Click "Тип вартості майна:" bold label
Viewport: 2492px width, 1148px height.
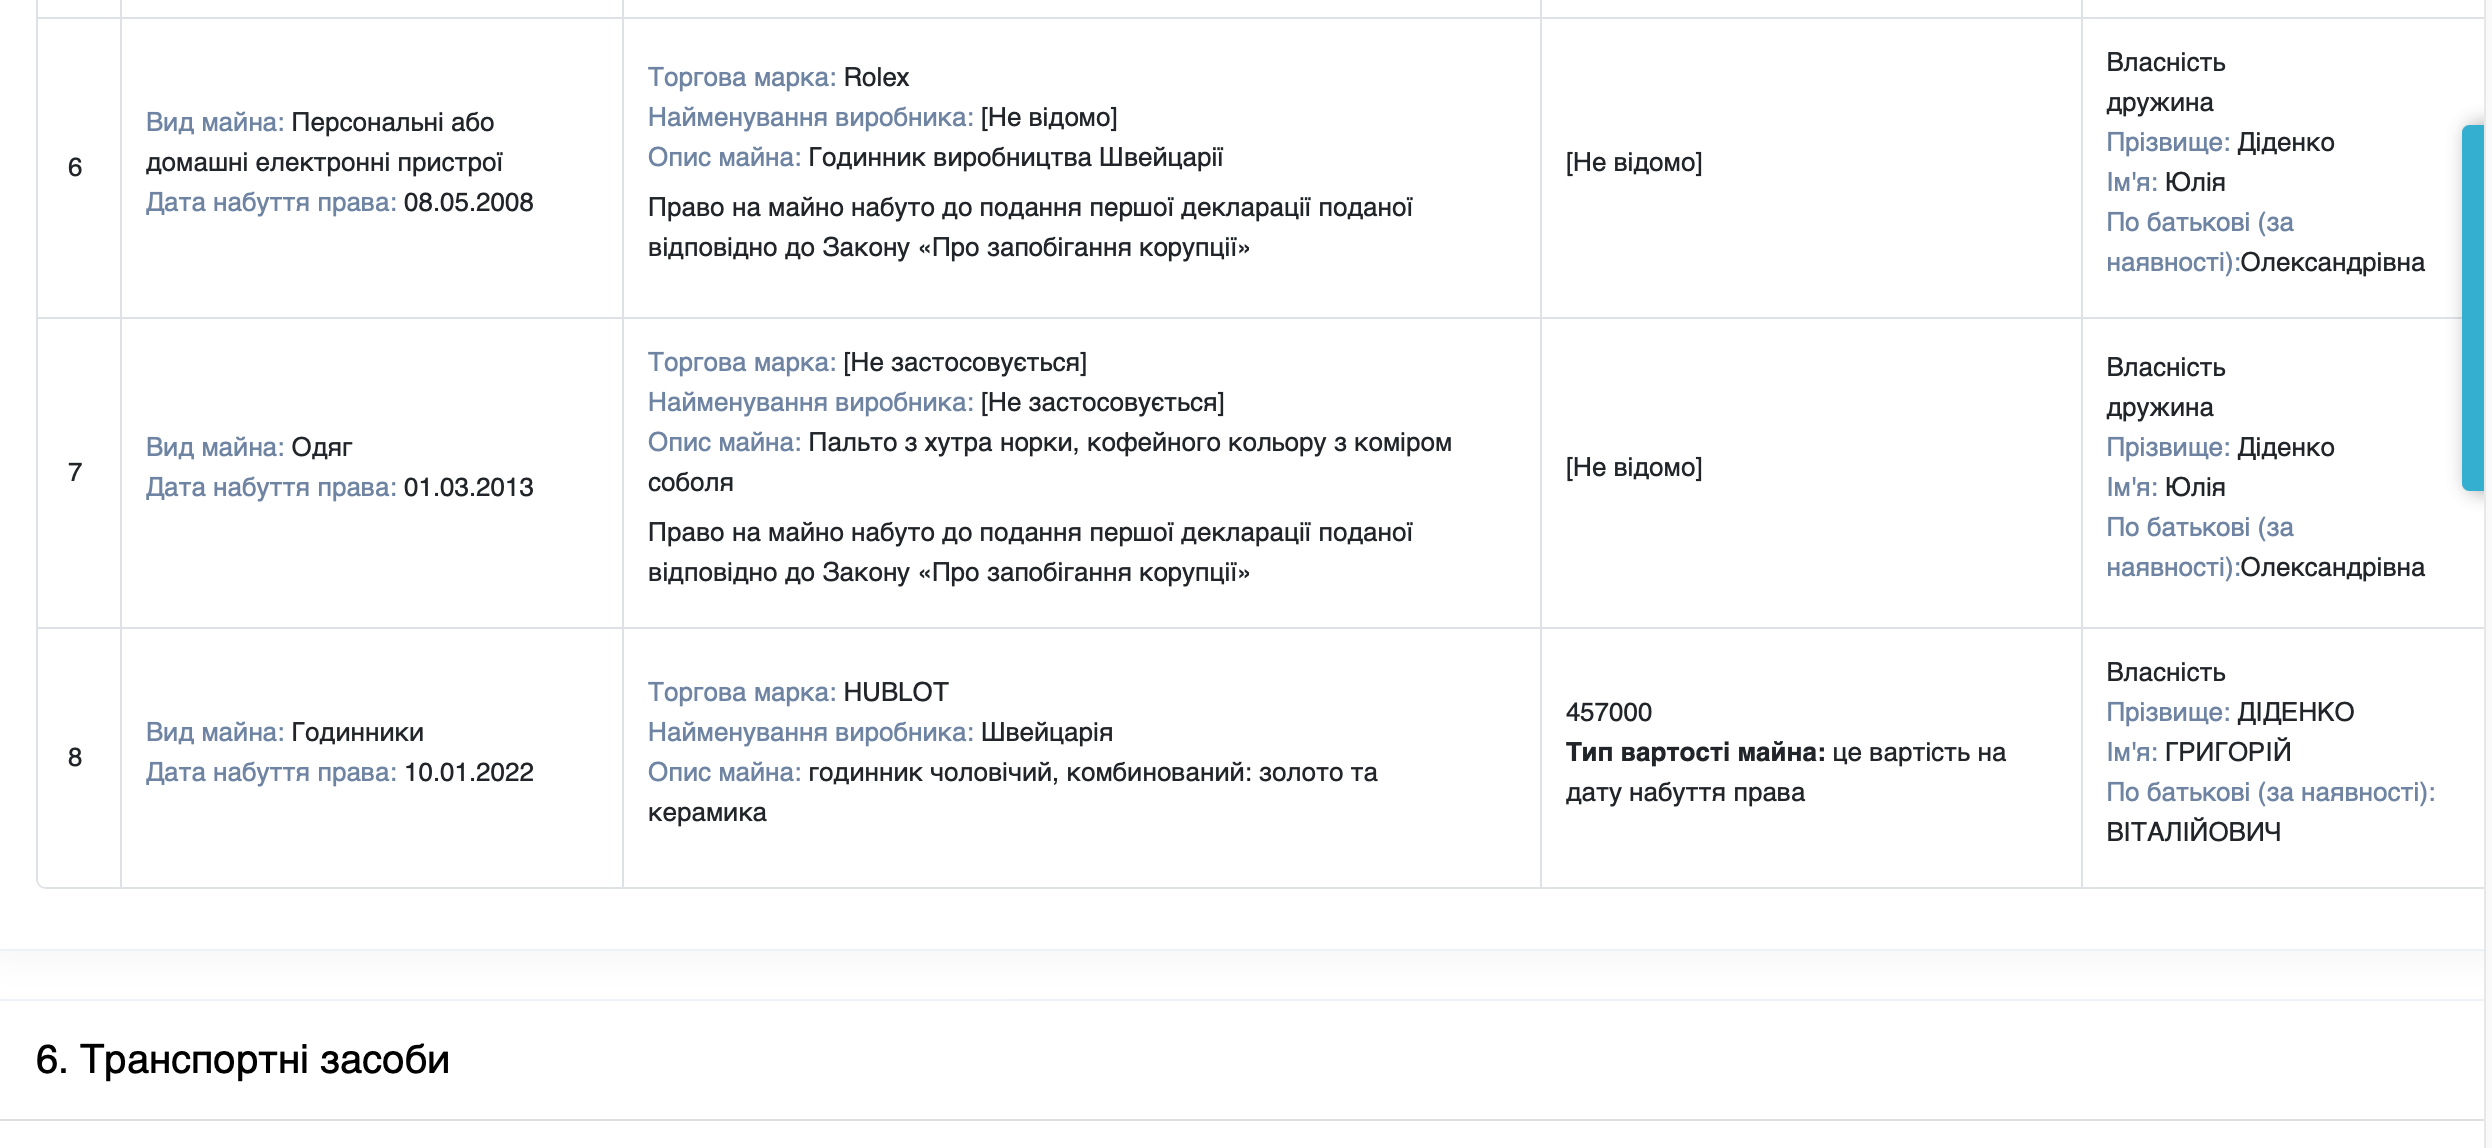coord(1695,752)
